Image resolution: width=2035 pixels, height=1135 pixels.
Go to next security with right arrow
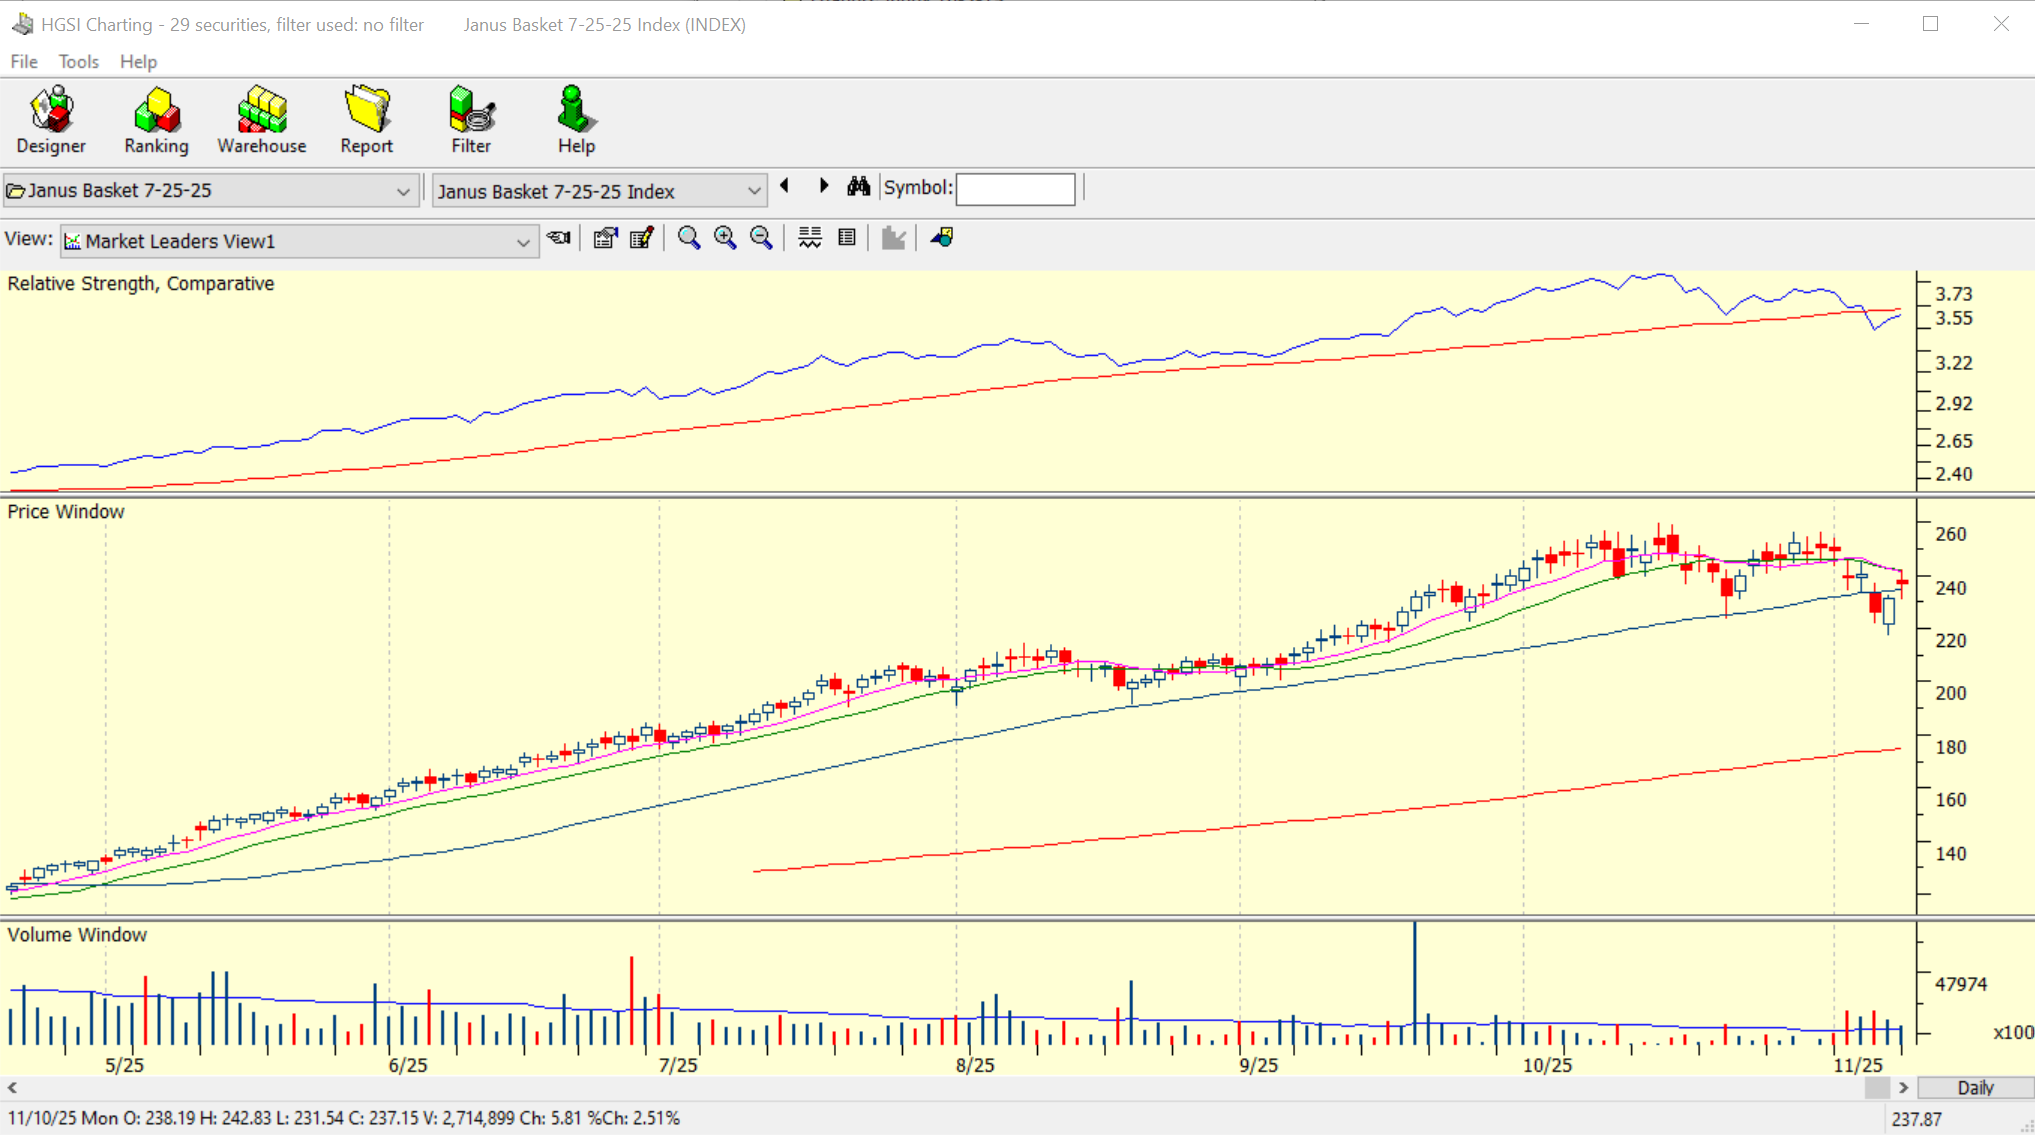coord(824,187)
